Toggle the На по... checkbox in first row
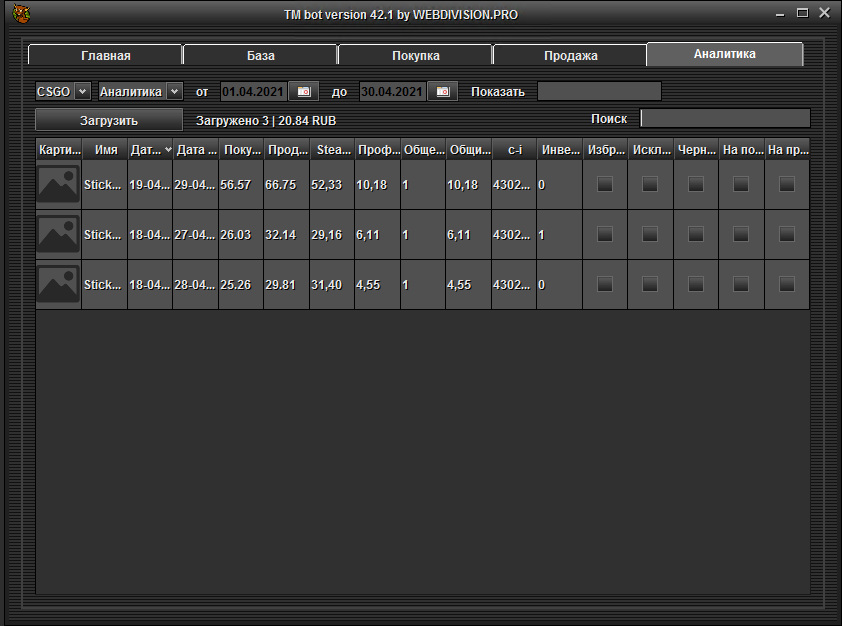842x626 pixels. coord(741,184)
